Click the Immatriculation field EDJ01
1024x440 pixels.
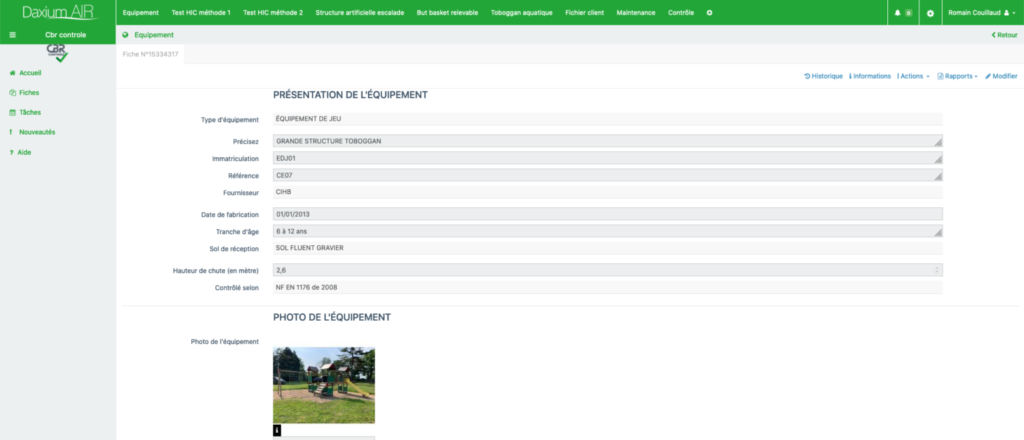tap(607, 159)
